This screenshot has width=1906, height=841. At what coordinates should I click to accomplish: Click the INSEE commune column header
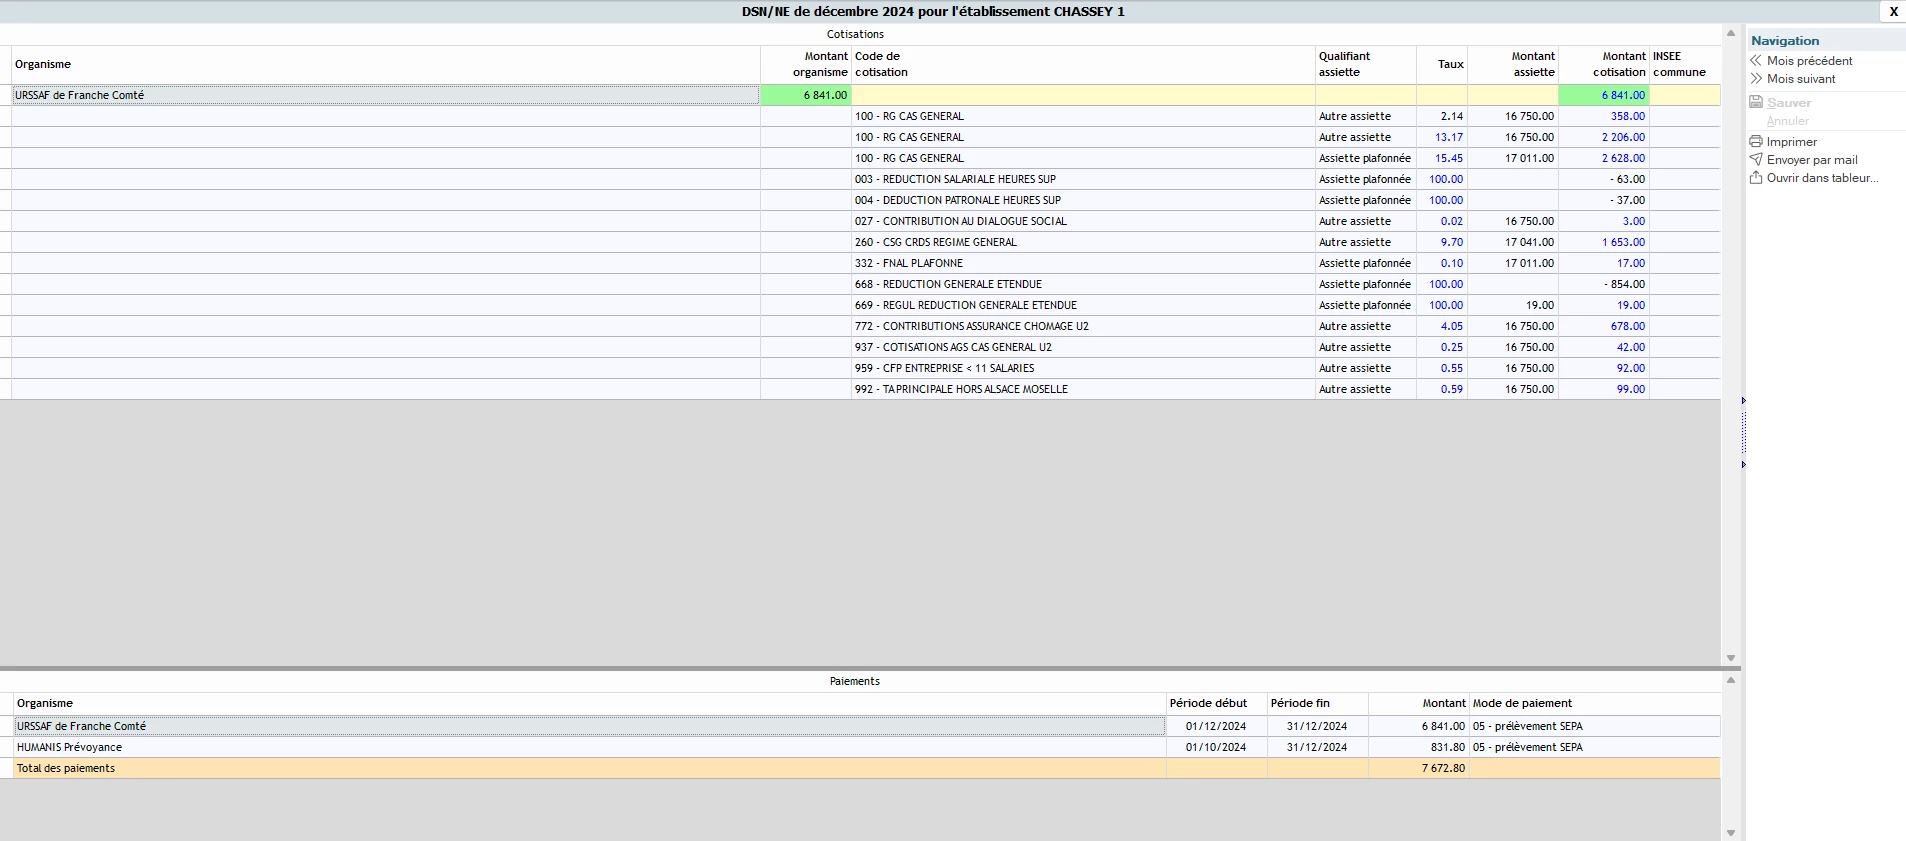click(x=1685, y=64)
